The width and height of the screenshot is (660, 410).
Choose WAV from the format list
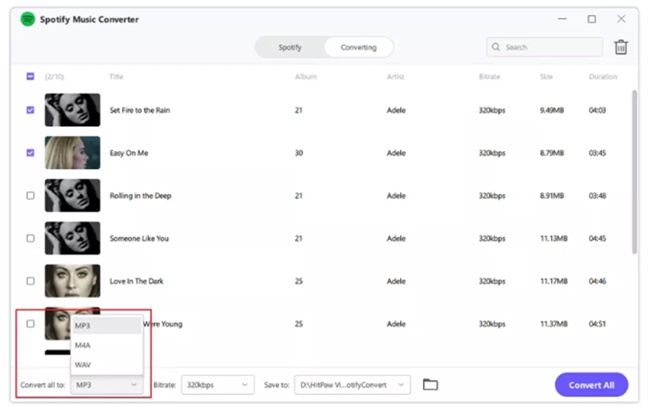pos(83,365)
